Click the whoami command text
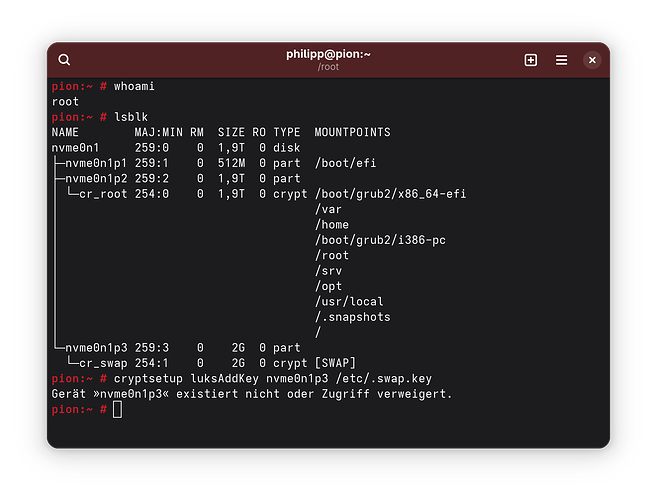 tap(134, 87)
